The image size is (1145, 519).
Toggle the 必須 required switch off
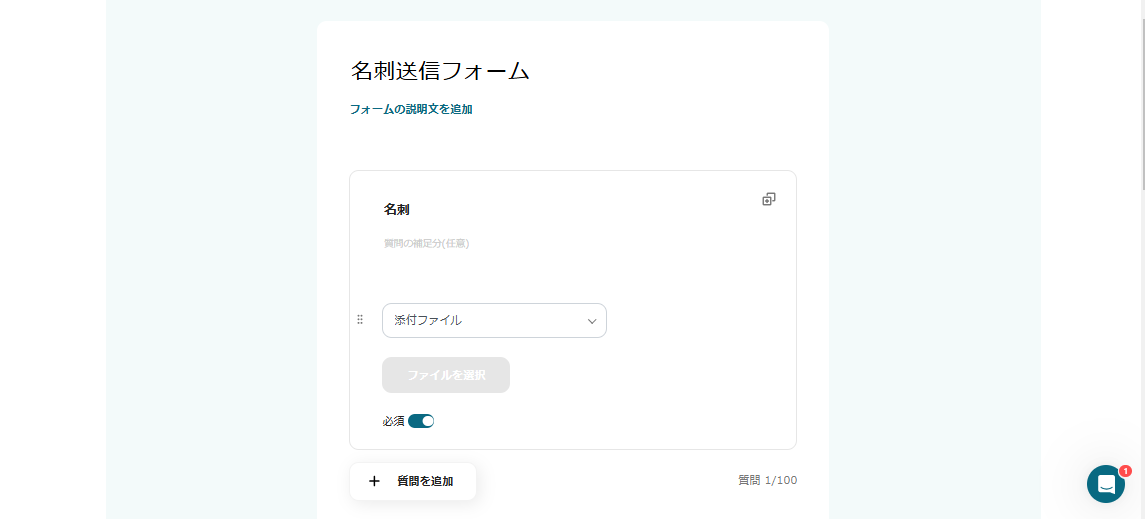pos(421,421)
